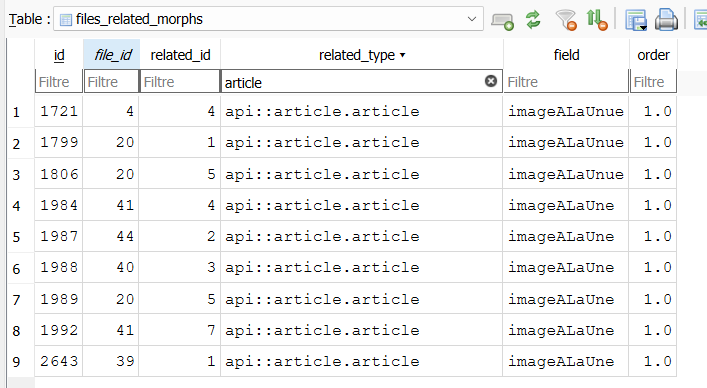This screenshot has width=707, height=388.
Task: Select order 1.0 in row 1992
Action: click(x=653, y=330)
